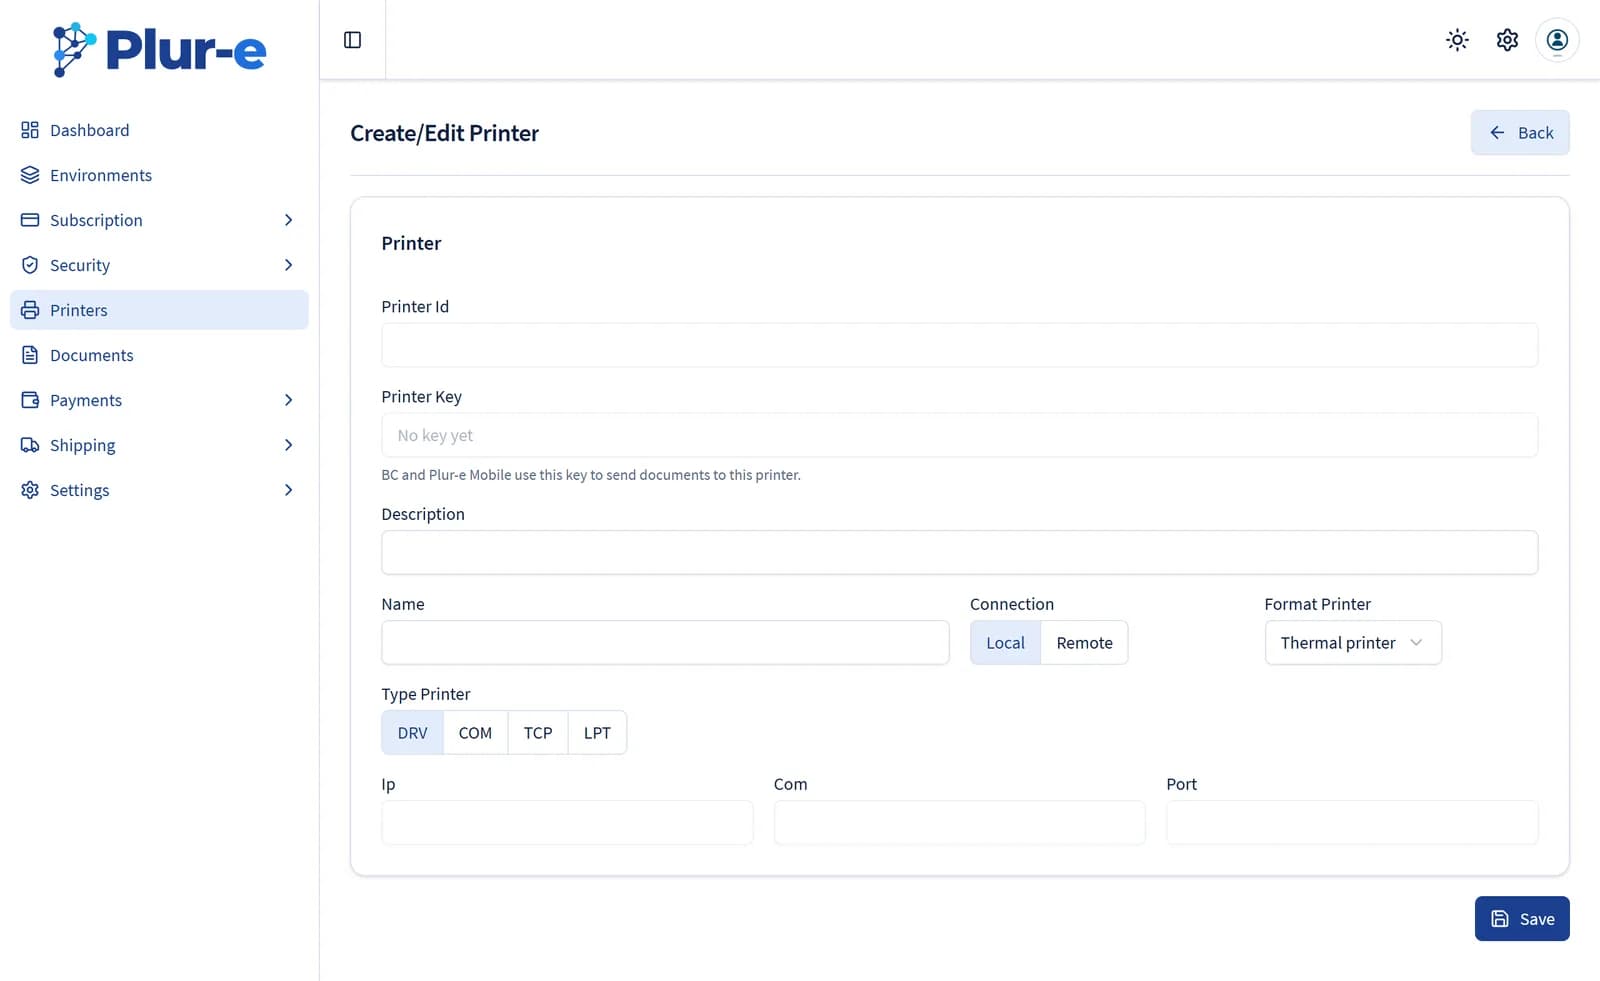This screenshot has height=981, width=1600.
Task: Open Documents page
Action: pyautogui.click(x=159, y=355)
